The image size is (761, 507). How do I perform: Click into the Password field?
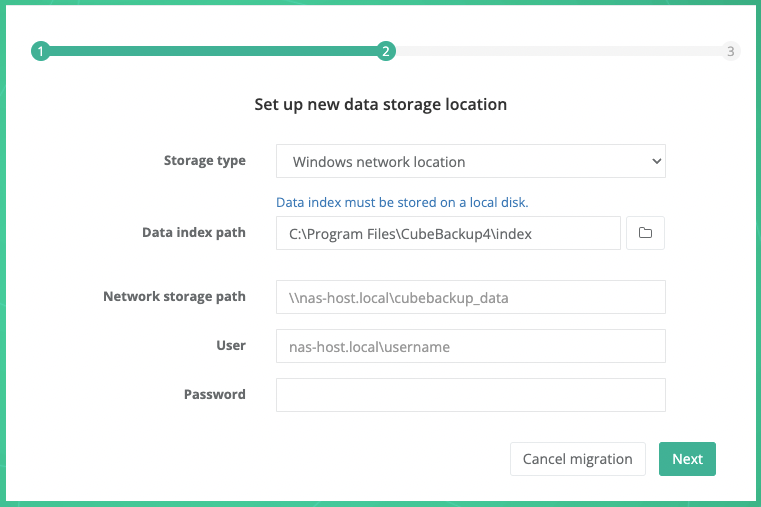pyautogui.click(x=470, y=395)
